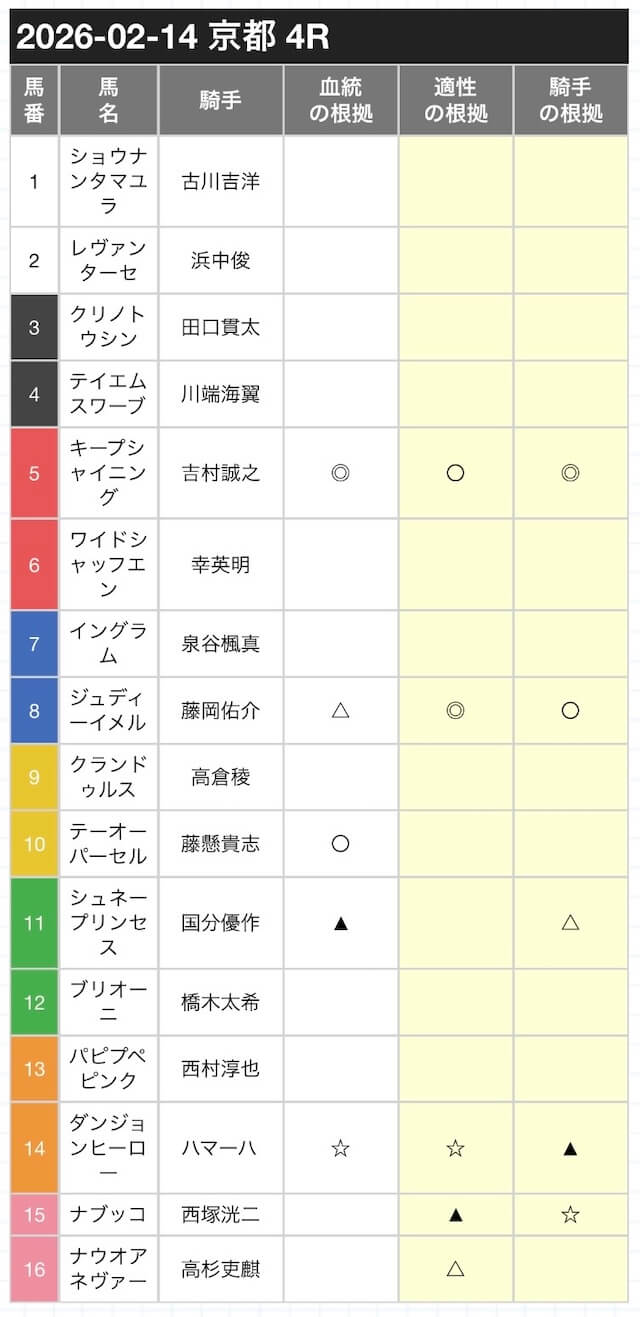Select the star mark in horse 14's 血統 column

coord(340,1148)
